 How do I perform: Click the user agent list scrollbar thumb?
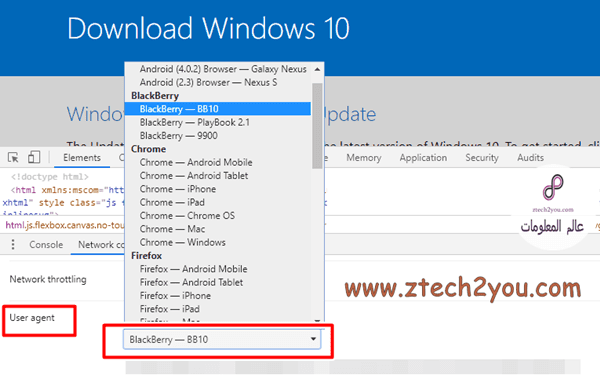[x=317, y=126]
